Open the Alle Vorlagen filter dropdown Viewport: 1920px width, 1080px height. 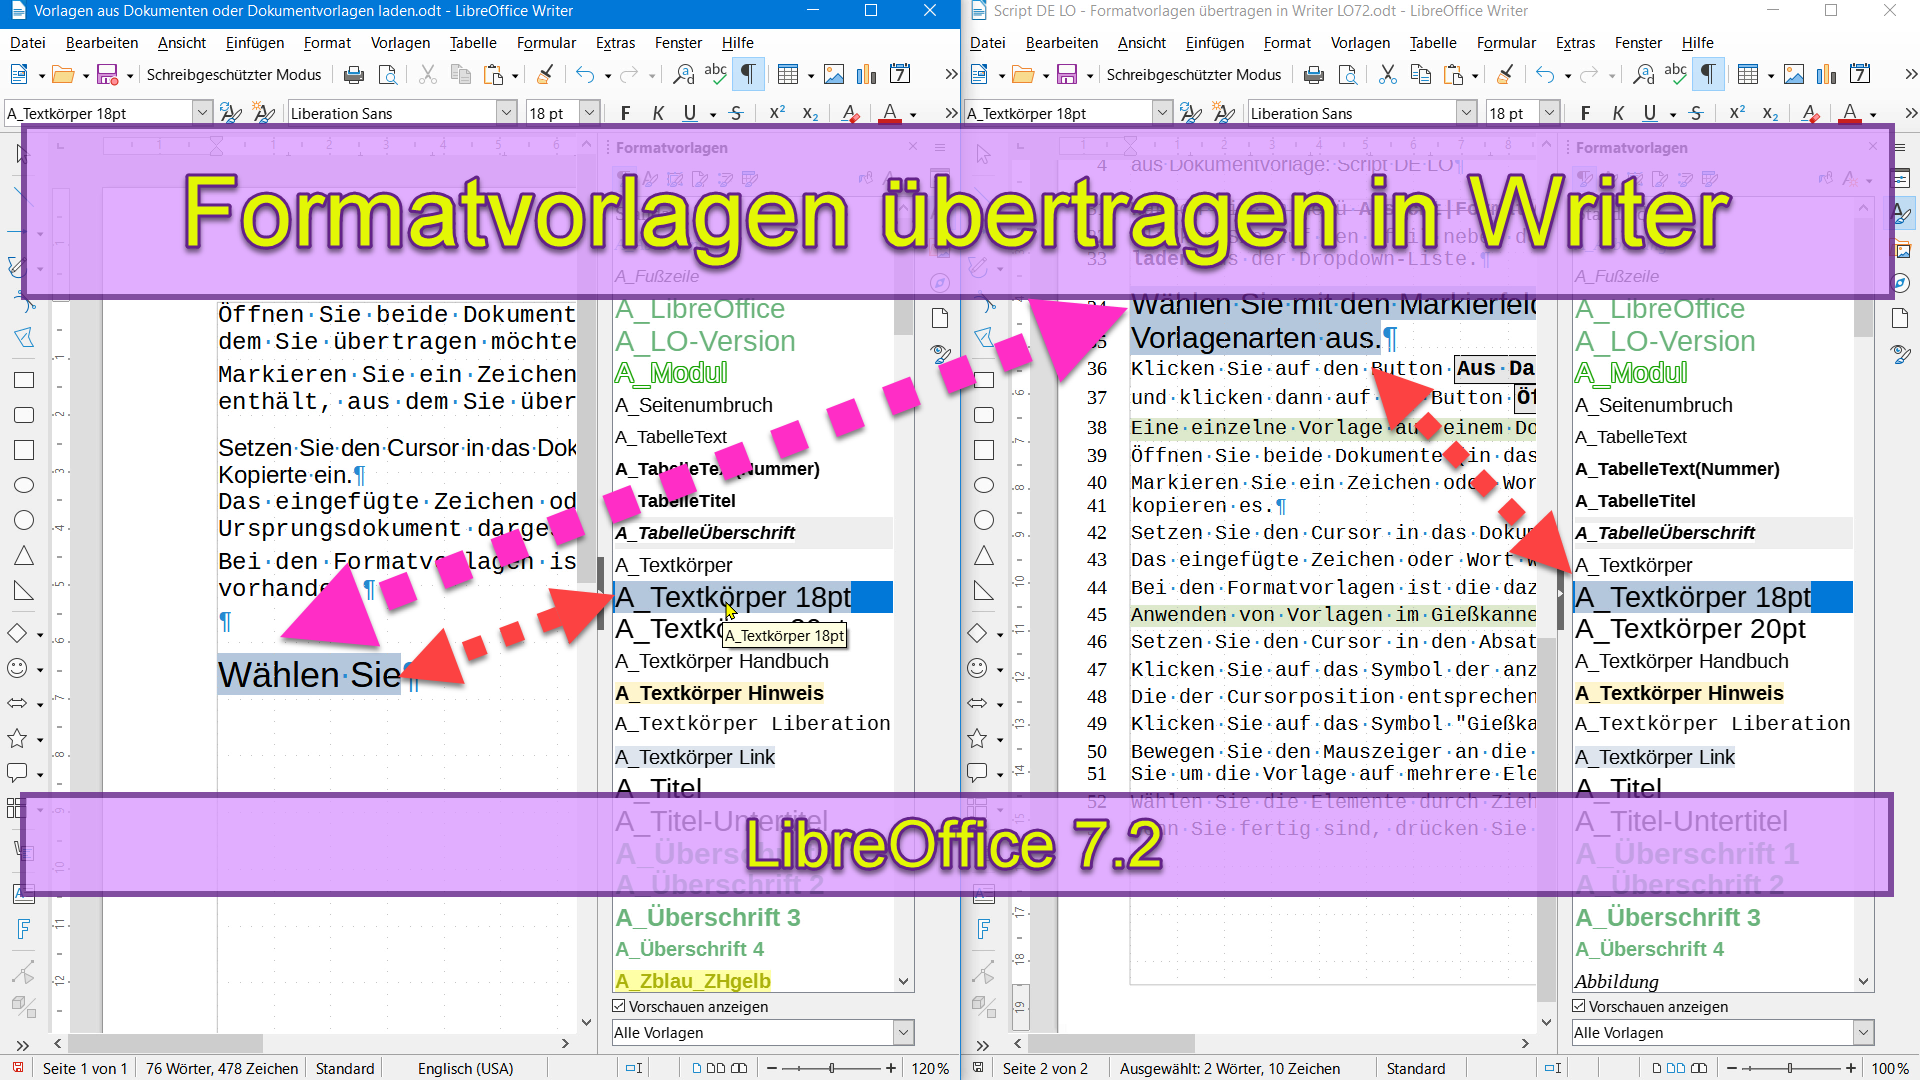(903, 1032)
